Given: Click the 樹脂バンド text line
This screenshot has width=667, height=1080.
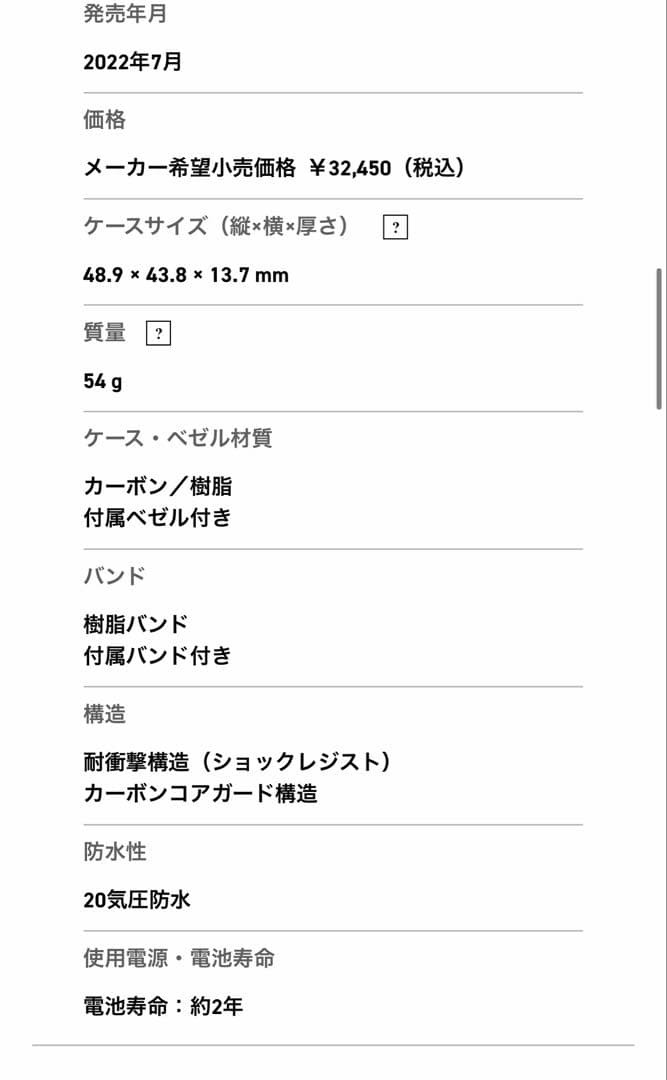Looking at the screenshot, I should (136, 624).
